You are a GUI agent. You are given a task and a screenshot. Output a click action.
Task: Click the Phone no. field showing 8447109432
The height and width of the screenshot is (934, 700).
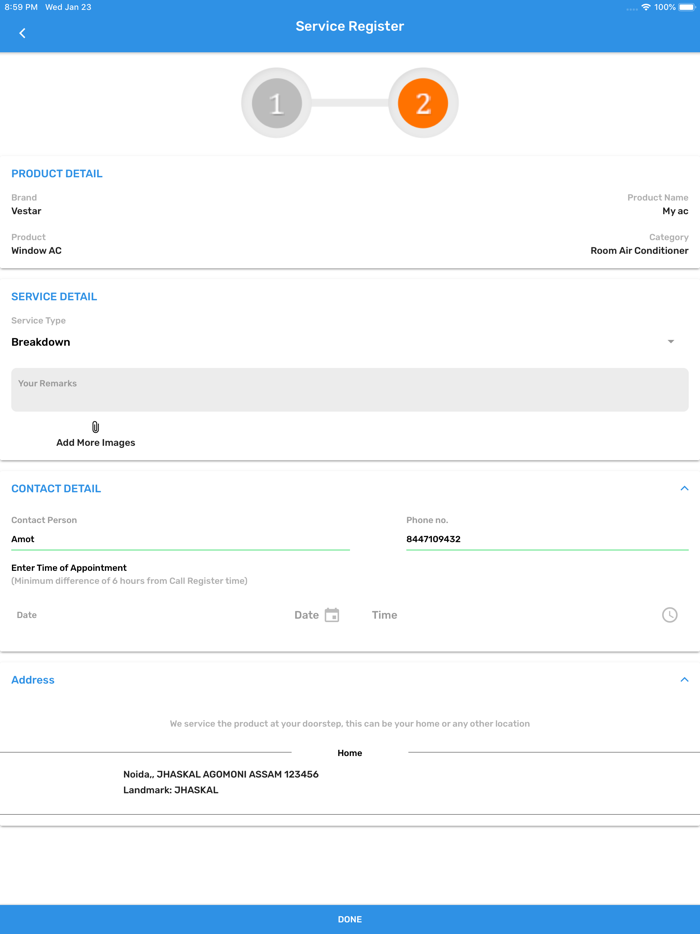(x=546, y=538)
